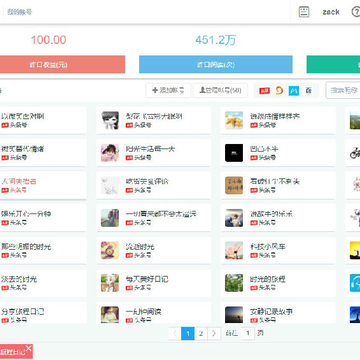Select the red-highlighted account name in column one
This screenshot has height=360, width=360.
coord(19,182)
